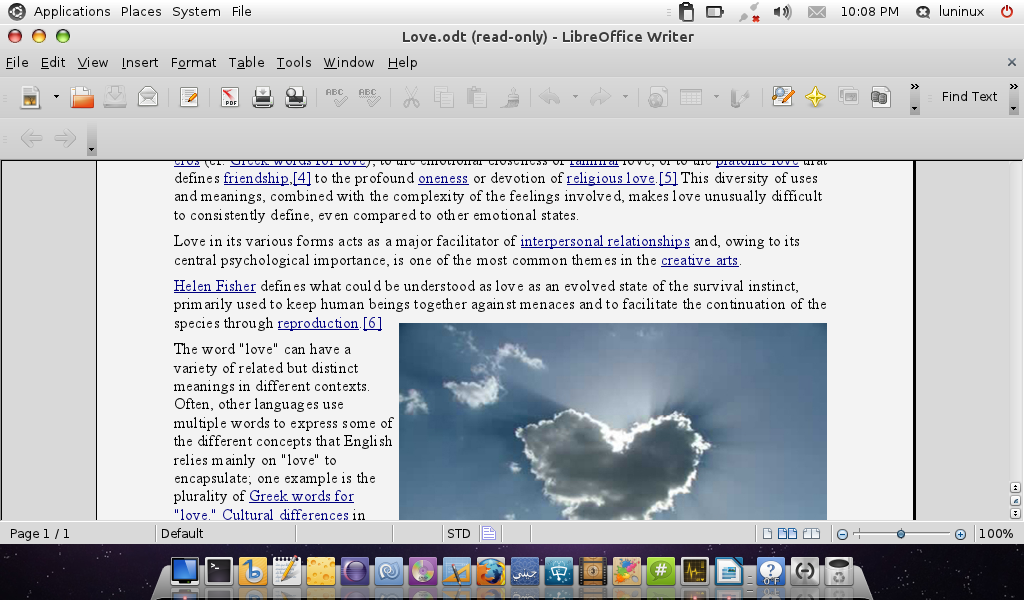Open the Navigator star icon
Screen dimensions: 1024x600
click(815, 97)
